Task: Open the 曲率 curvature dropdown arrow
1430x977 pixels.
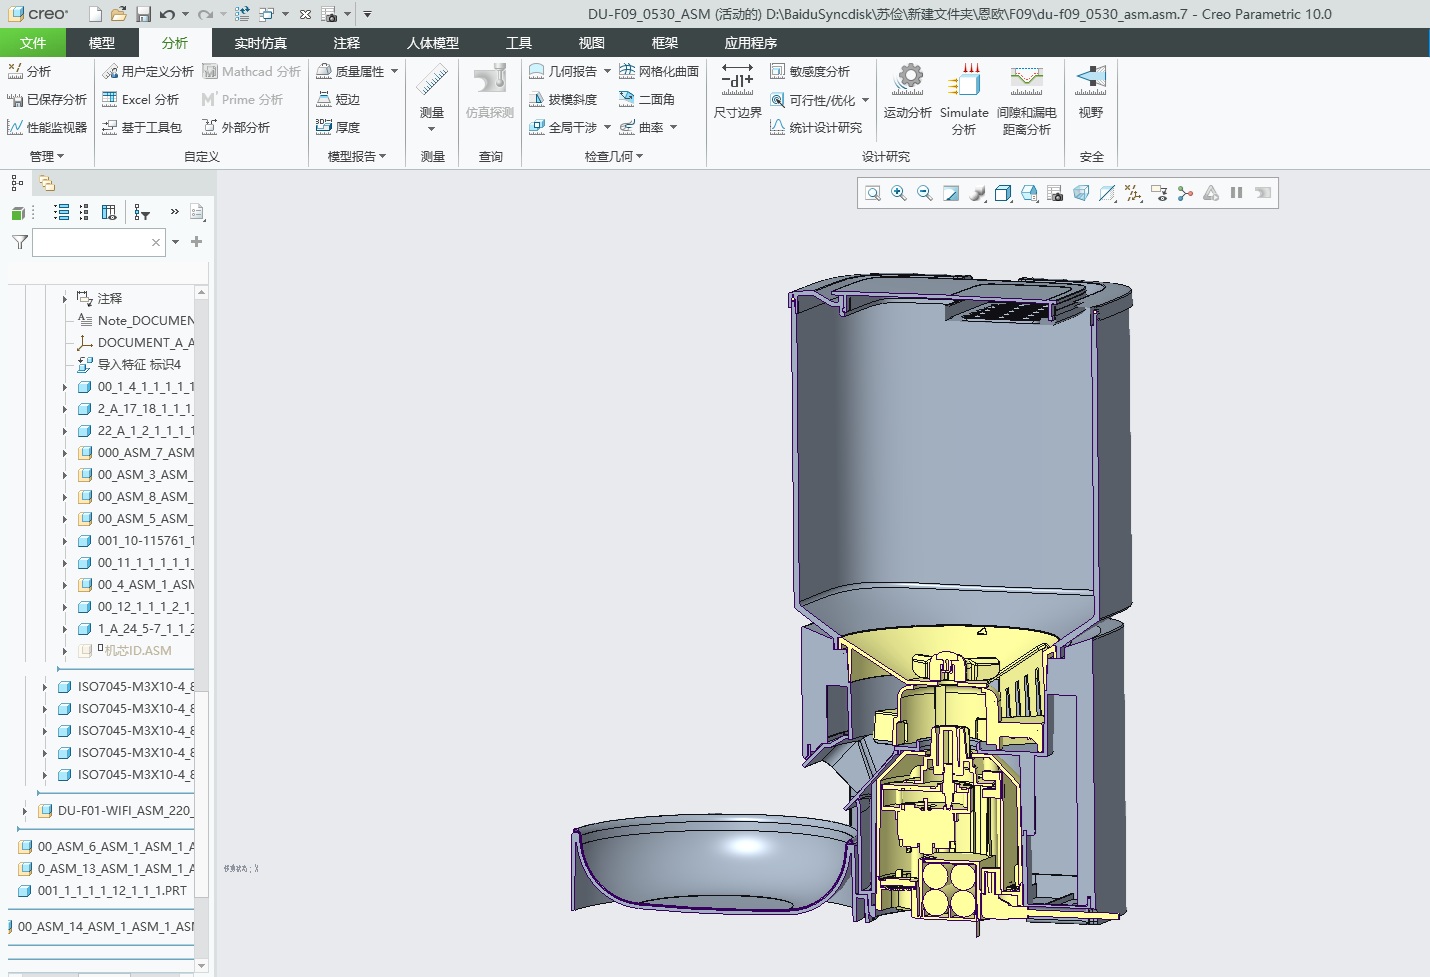Action: (x=671, y=127)
